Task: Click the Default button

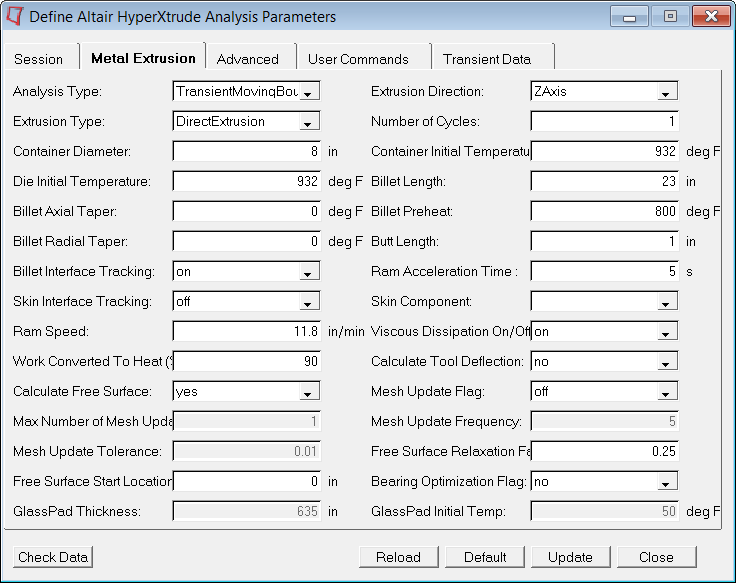Action: 485,557
